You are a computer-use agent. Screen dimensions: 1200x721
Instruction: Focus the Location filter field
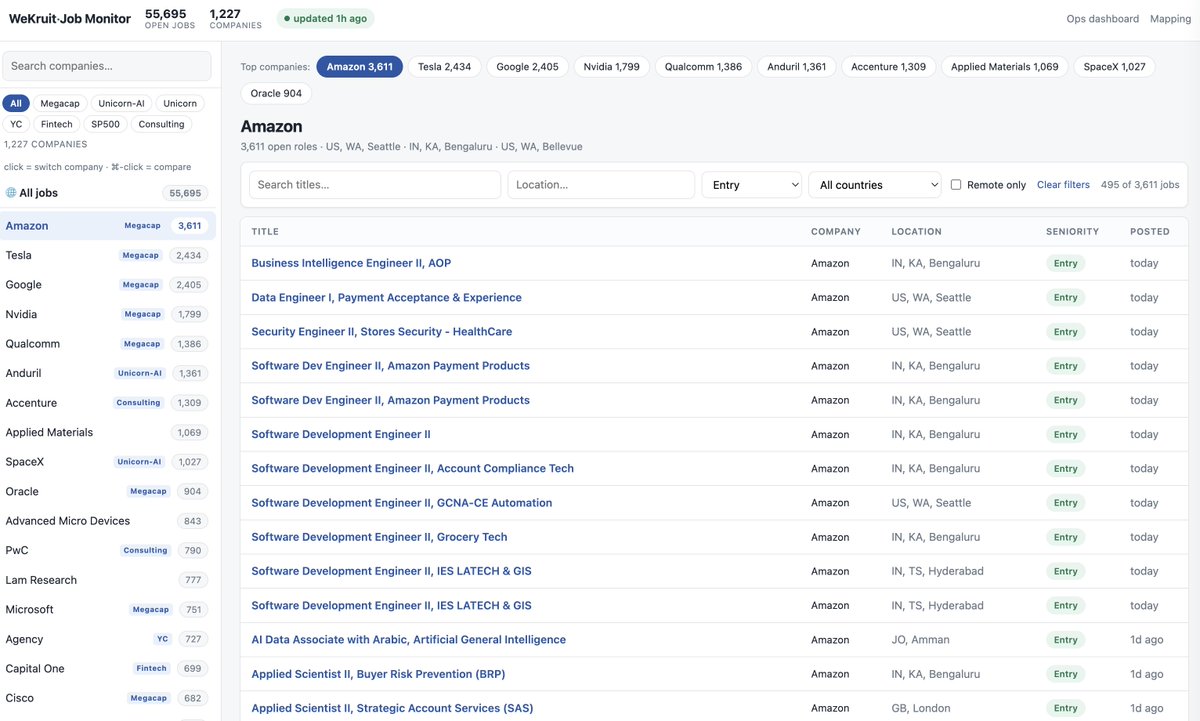[x=601, y=185]
